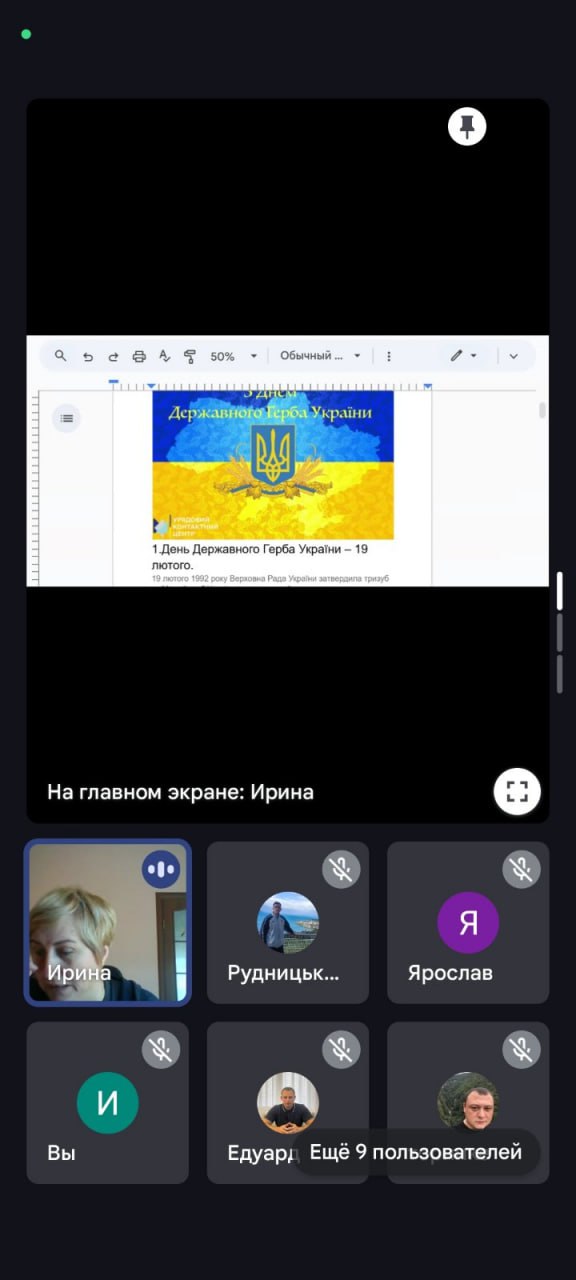
Task: Toggle the muted microphone icon on your own tile
Action: (x=160, y=1050)
